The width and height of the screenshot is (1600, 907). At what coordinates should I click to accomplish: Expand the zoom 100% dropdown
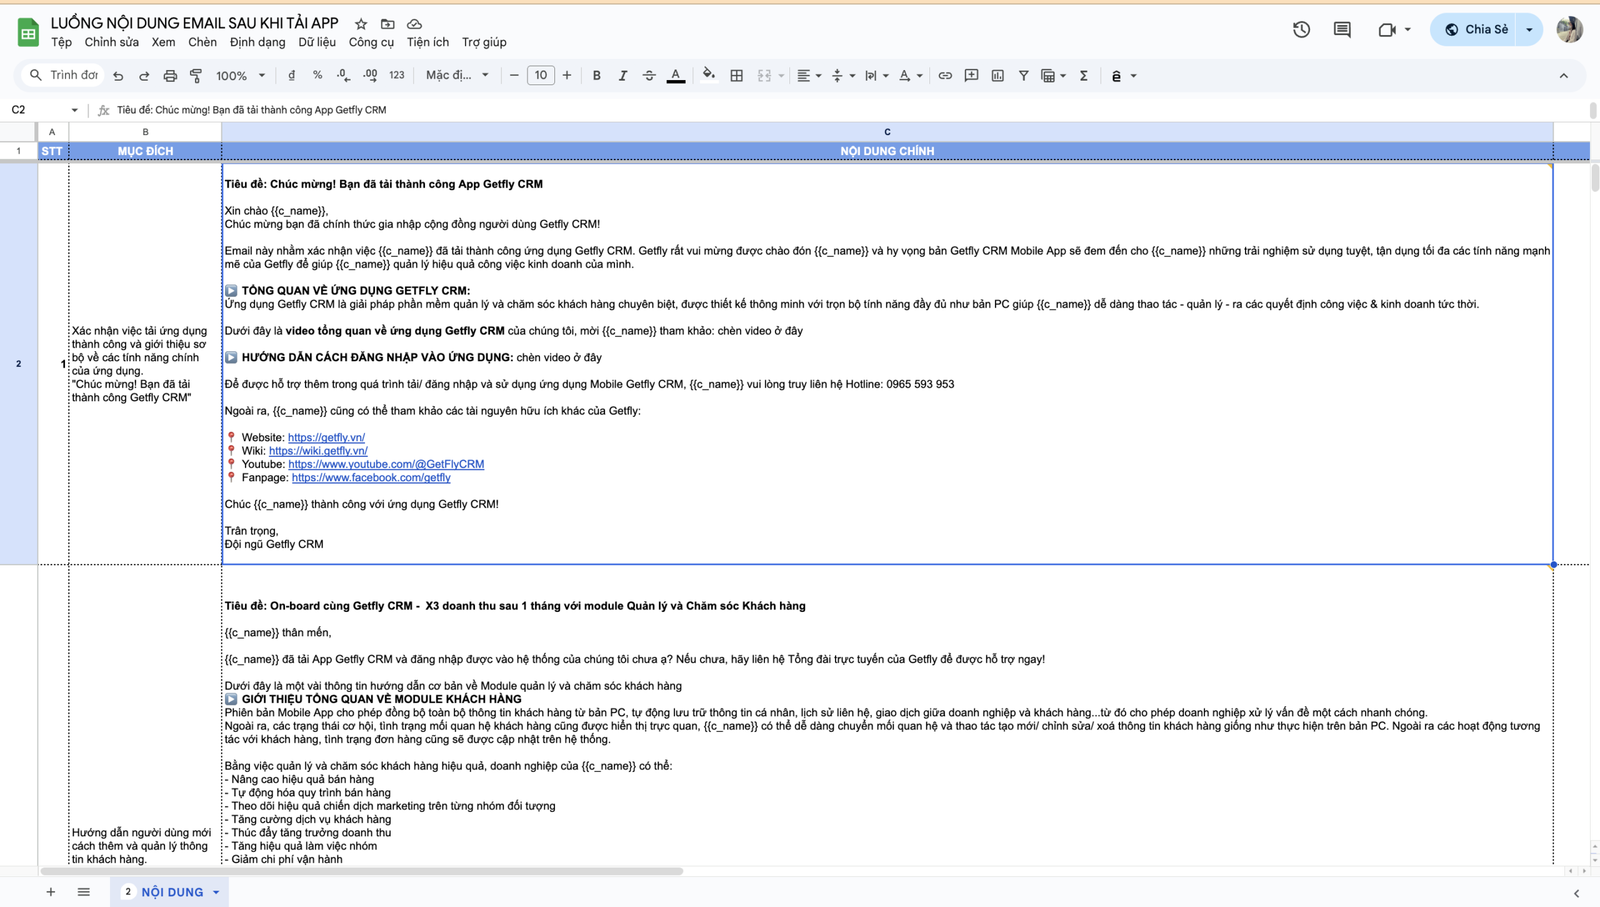coord(241,76)
